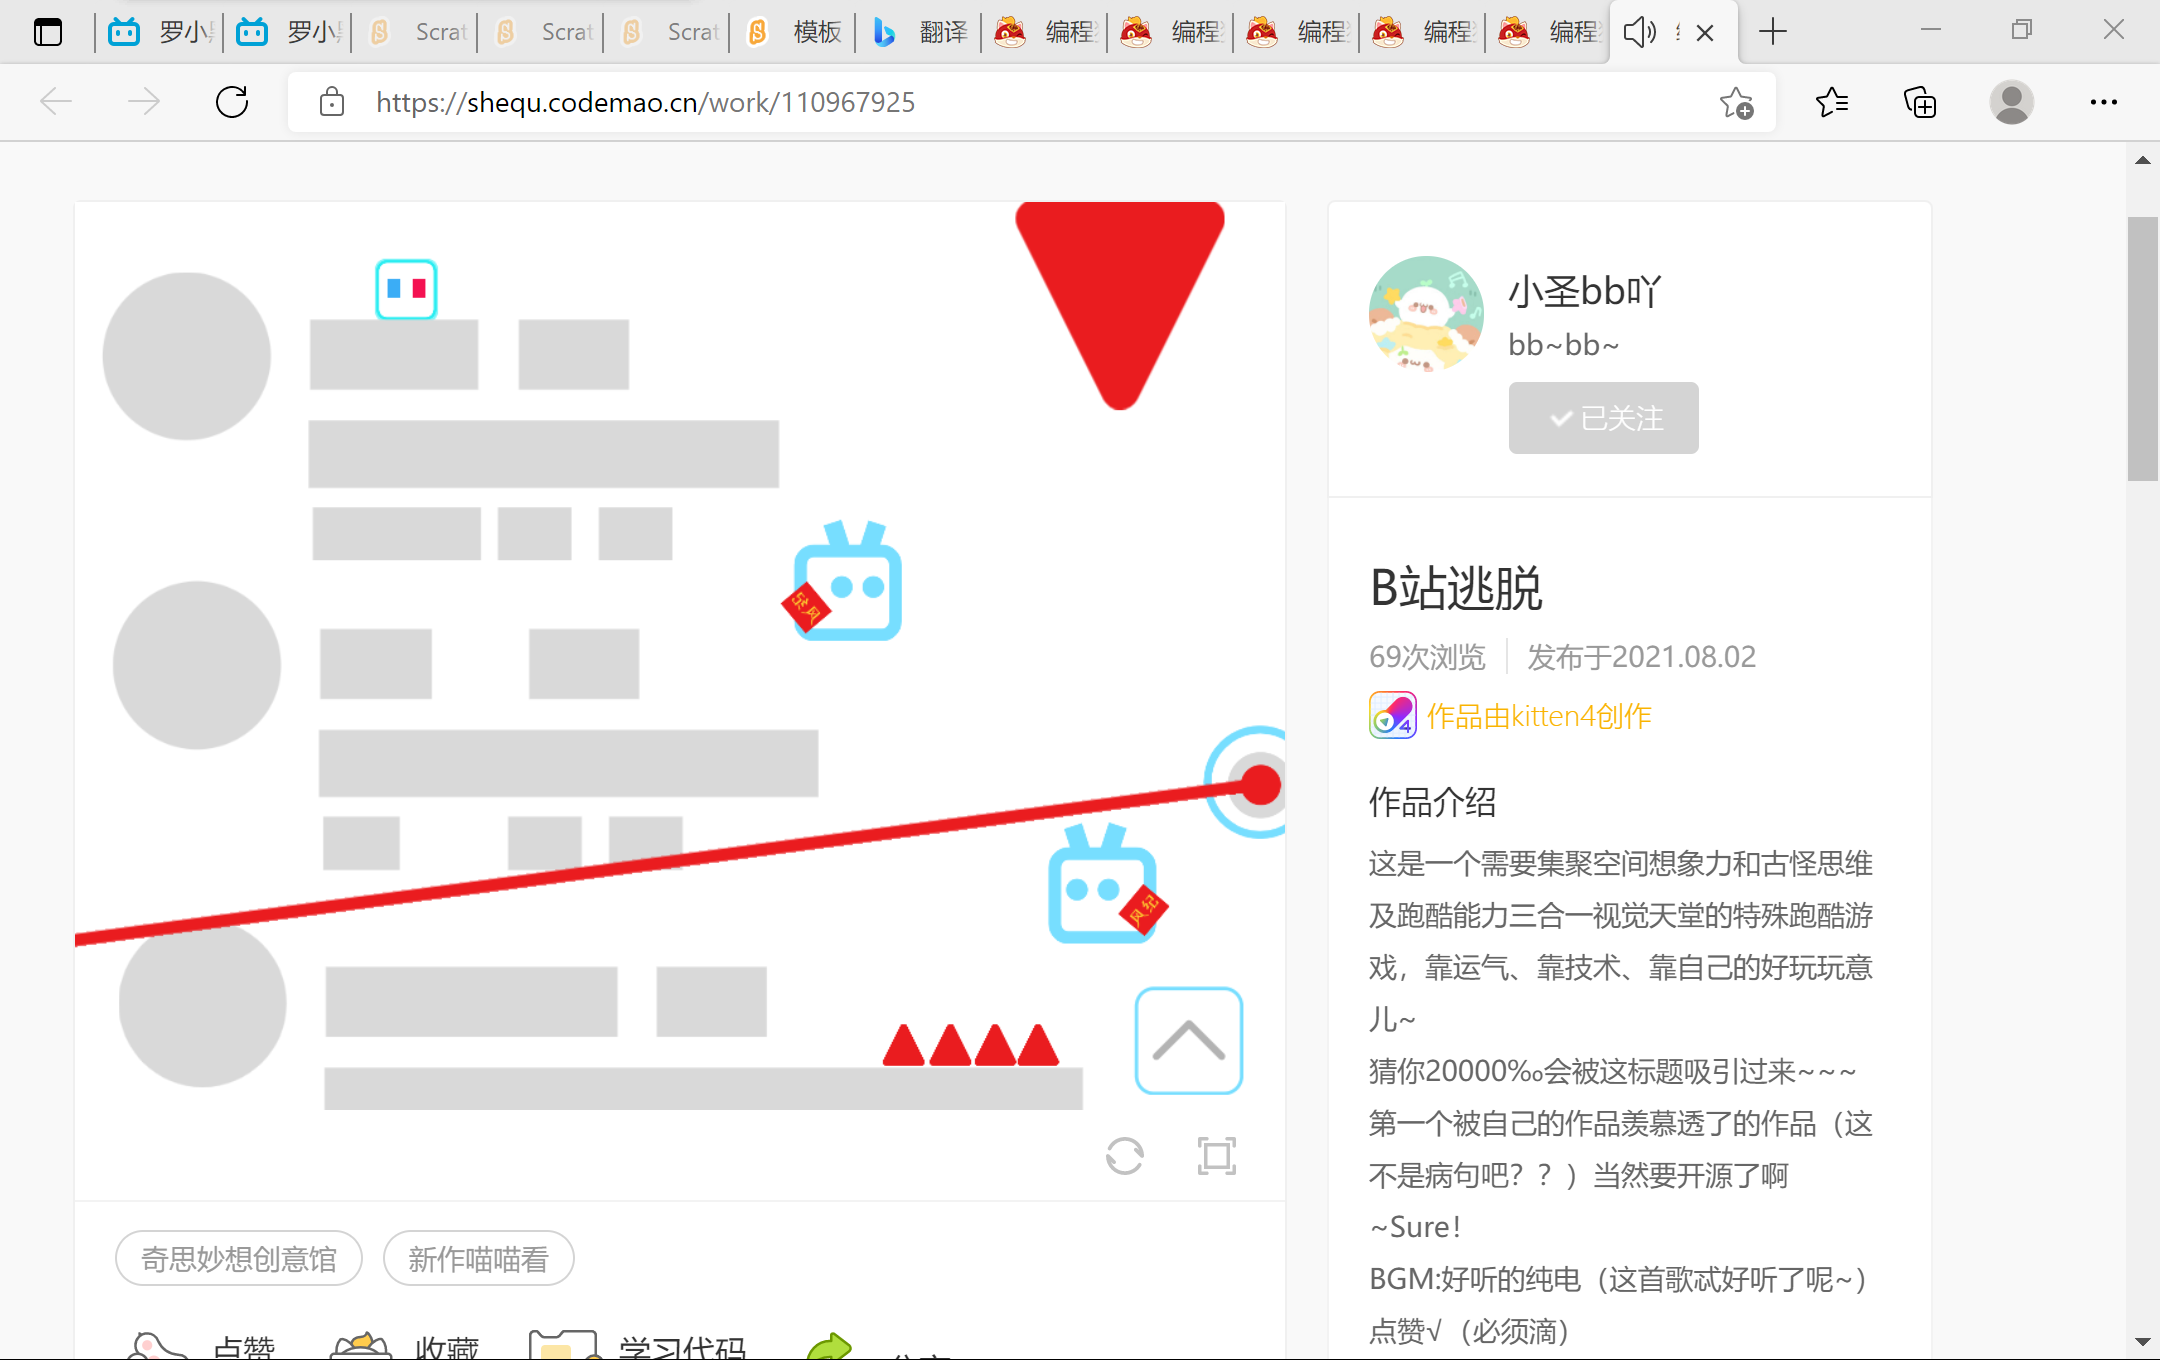The height and width of the screenshot is (1360, 2160).
Task: Click the 69次浏览 view count
Action: [x=1427, y=657]
